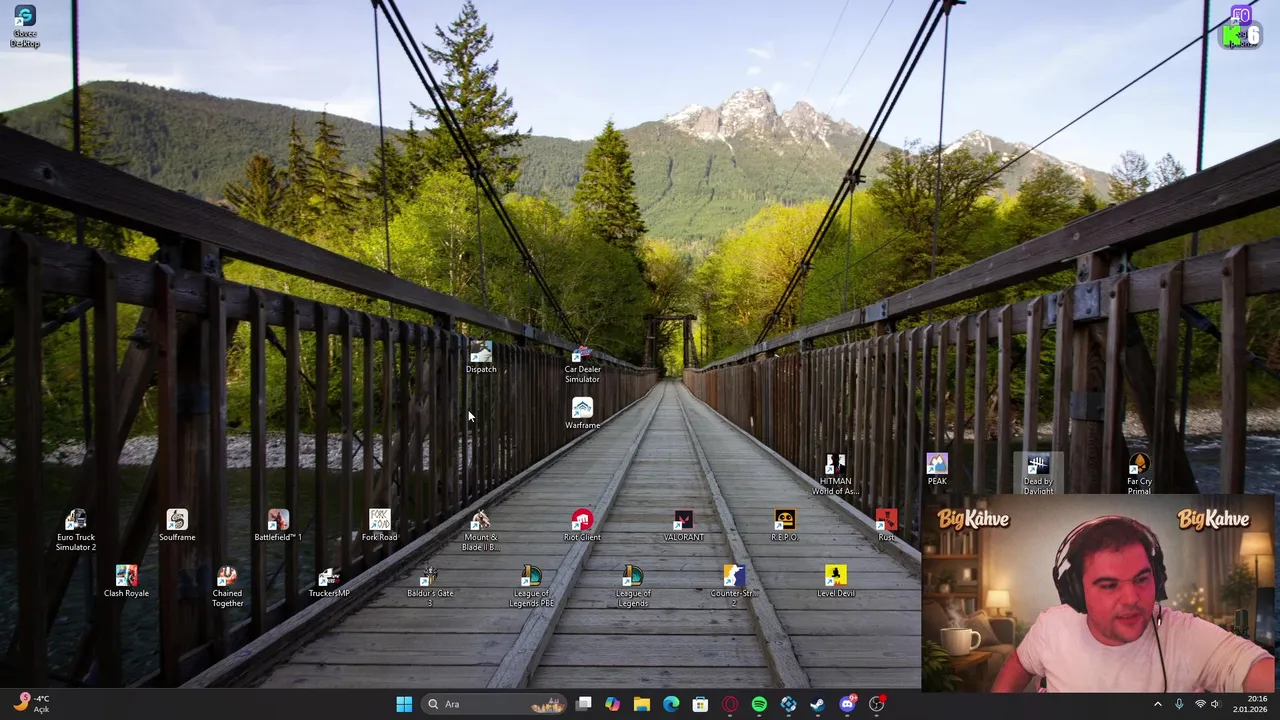Open the weather widget showing -4°C

[30, 704]
